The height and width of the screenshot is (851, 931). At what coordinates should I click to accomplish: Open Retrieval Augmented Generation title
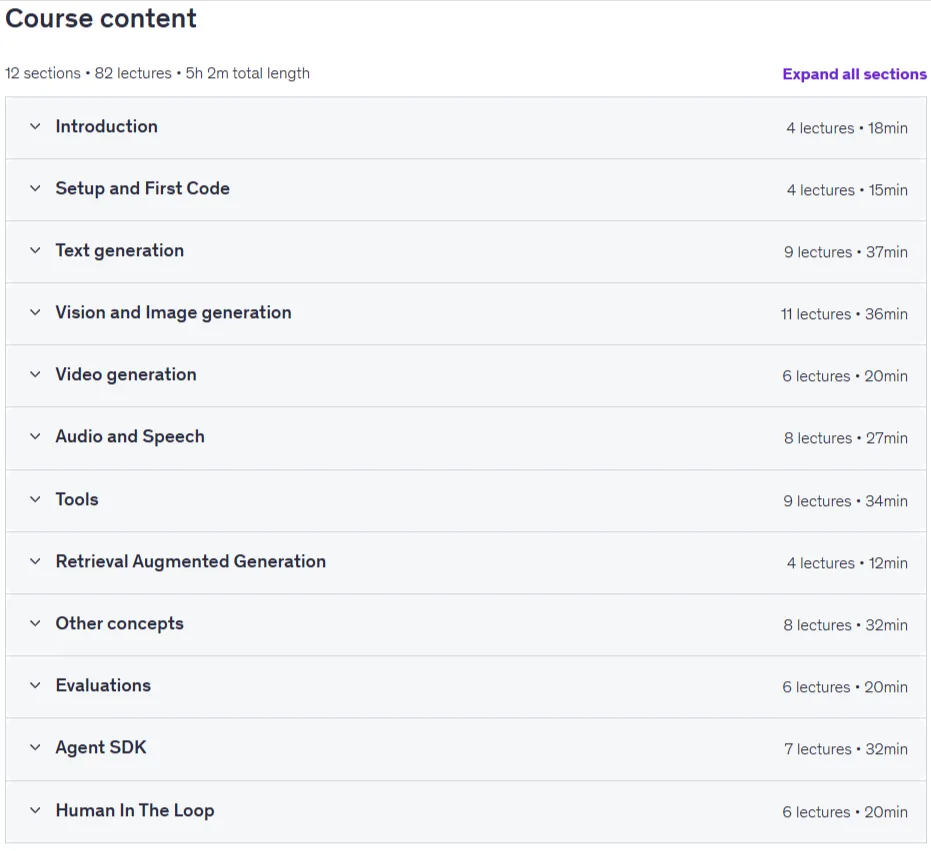(x=191, y=561)
